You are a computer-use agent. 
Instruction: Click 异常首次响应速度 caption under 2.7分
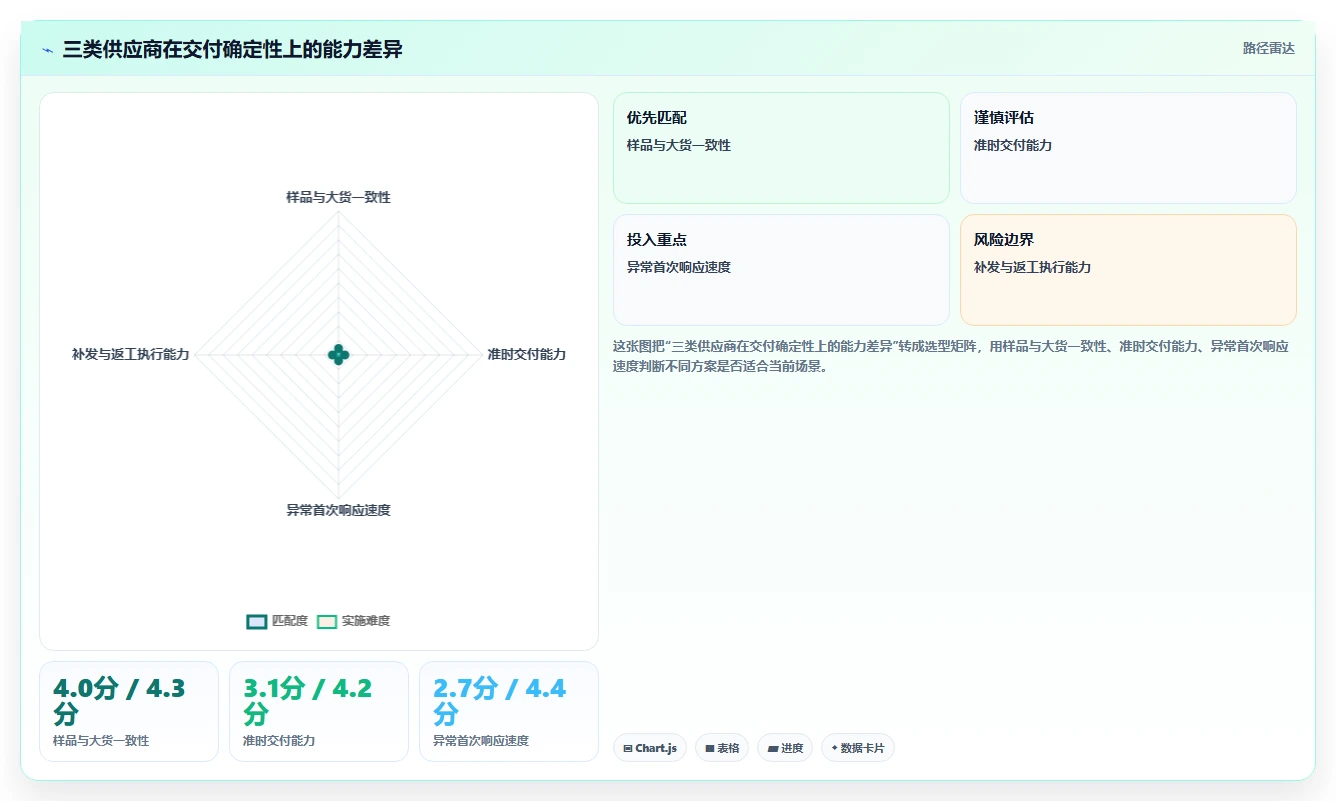481,741
